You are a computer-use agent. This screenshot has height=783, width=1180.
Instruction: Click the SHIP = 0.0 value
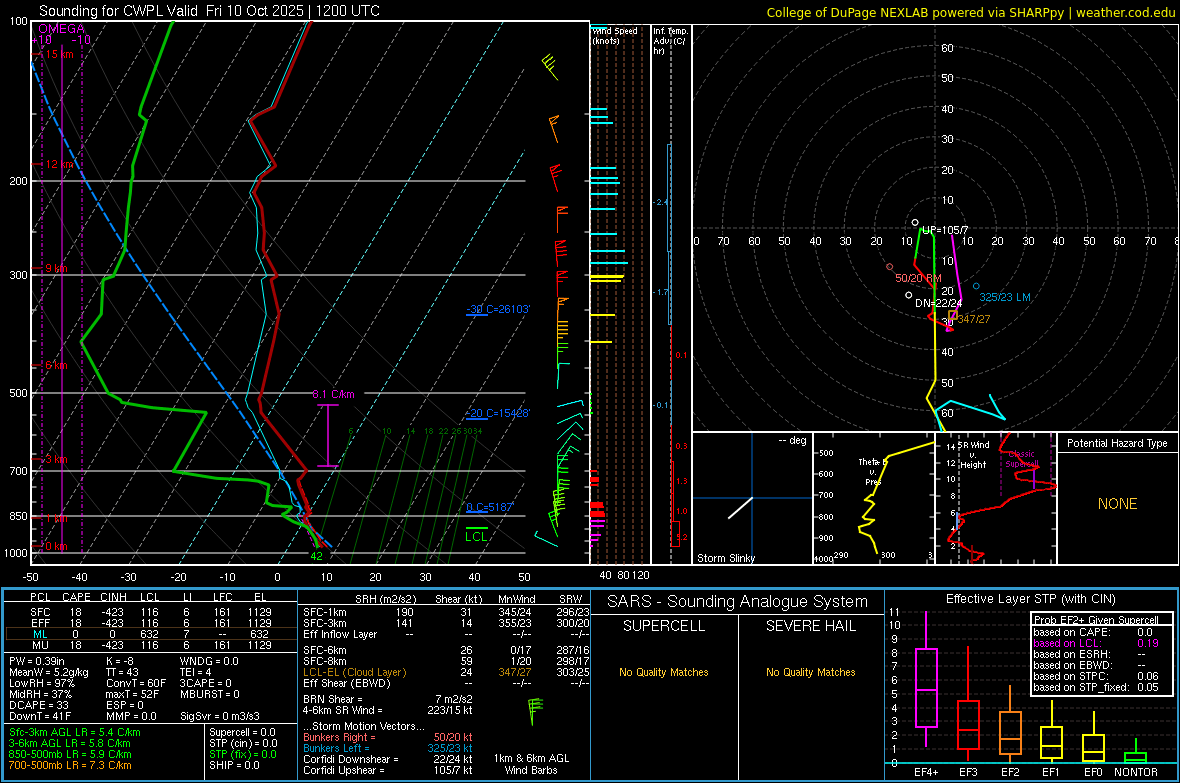(234, 765)
